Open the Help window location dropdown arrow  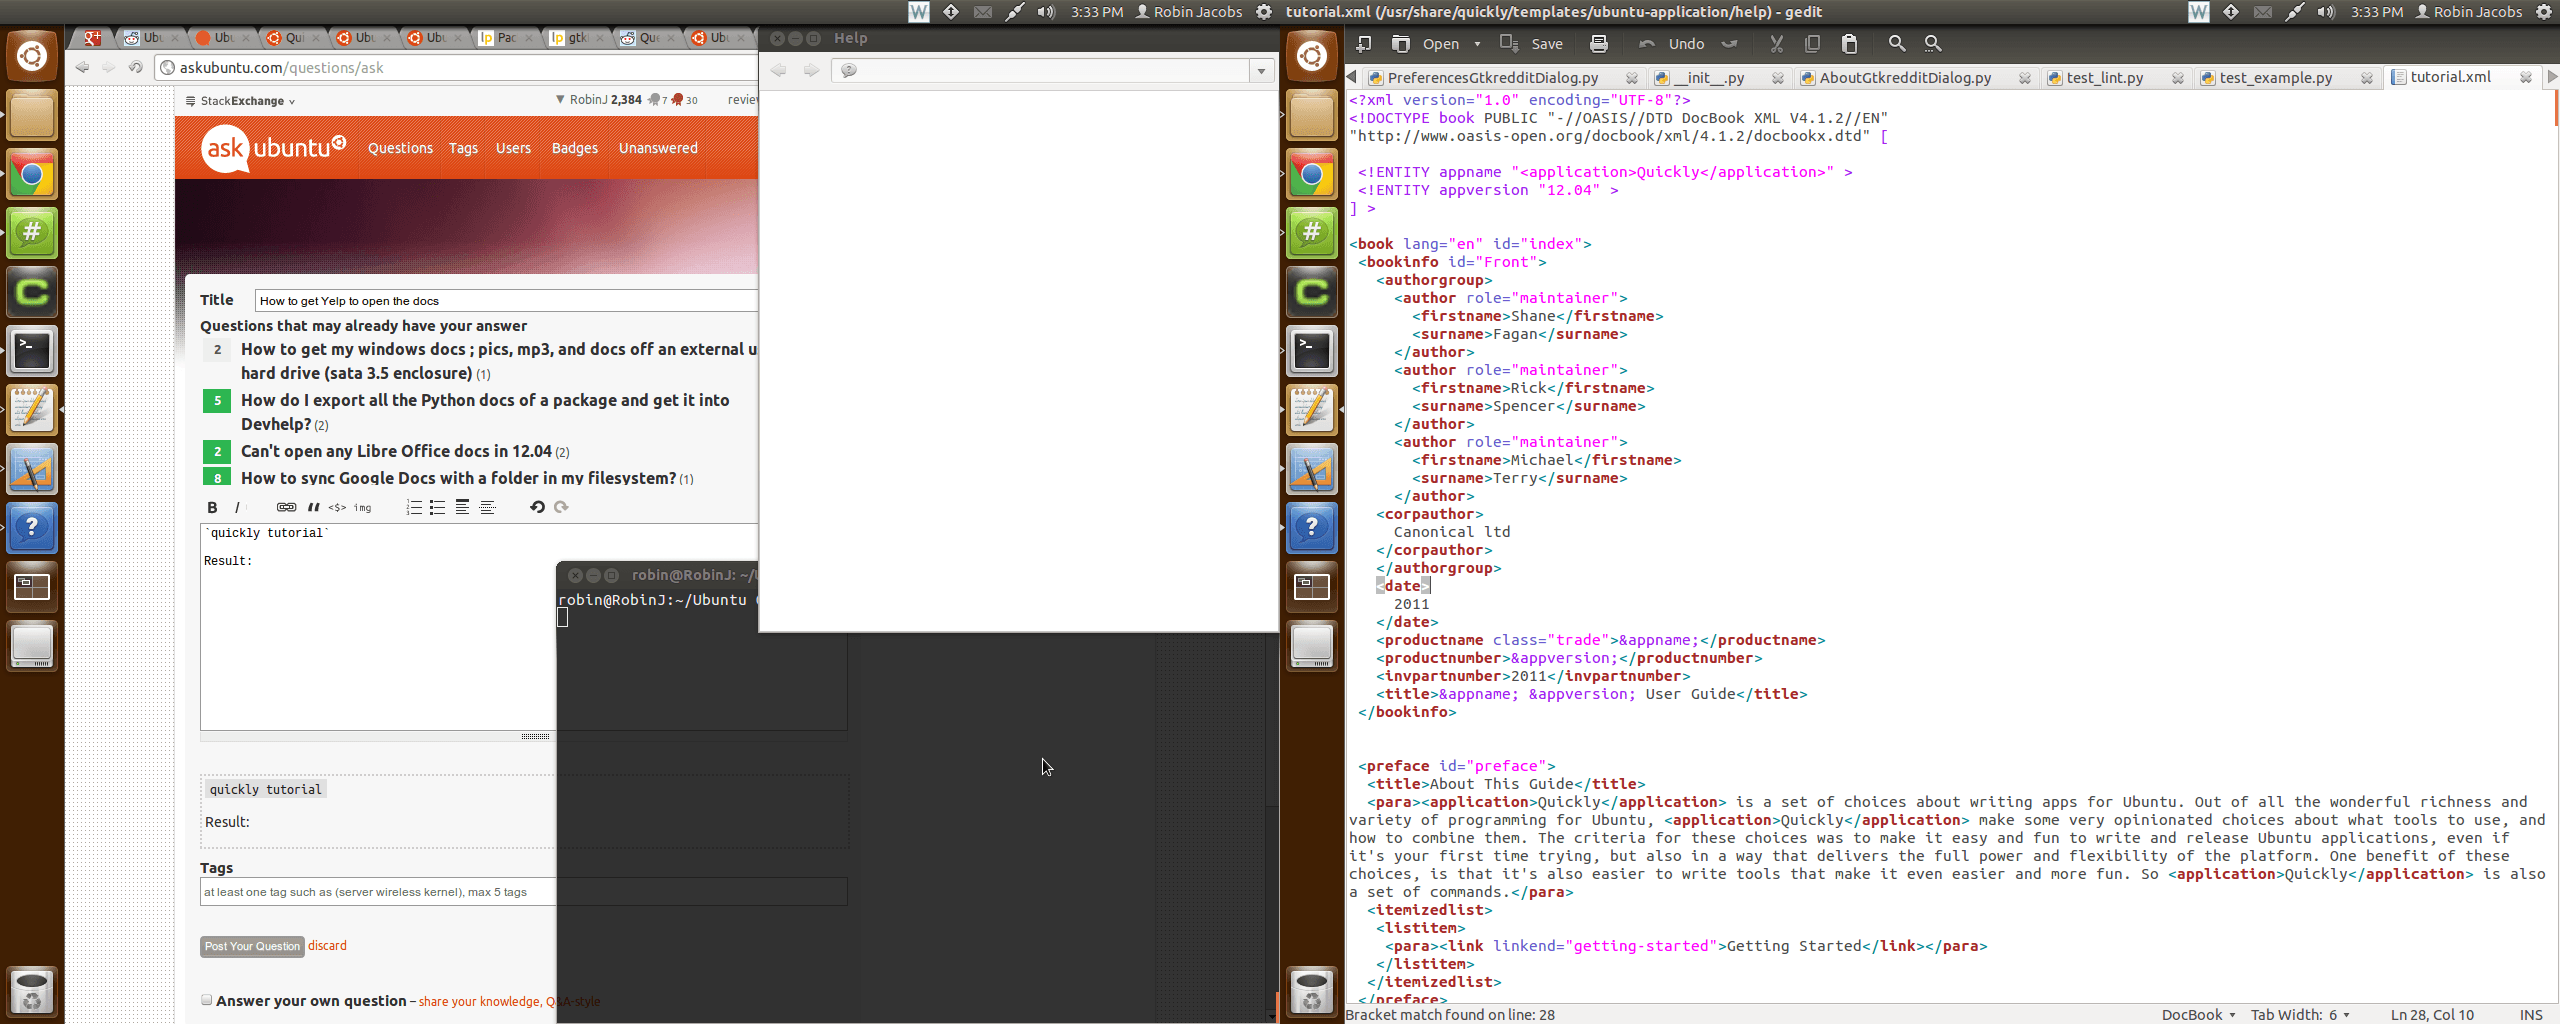1261,70
